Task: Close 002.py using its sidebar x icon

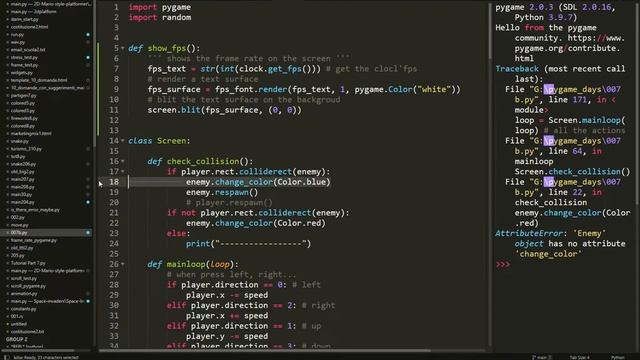Action: [x=7, y=218]
